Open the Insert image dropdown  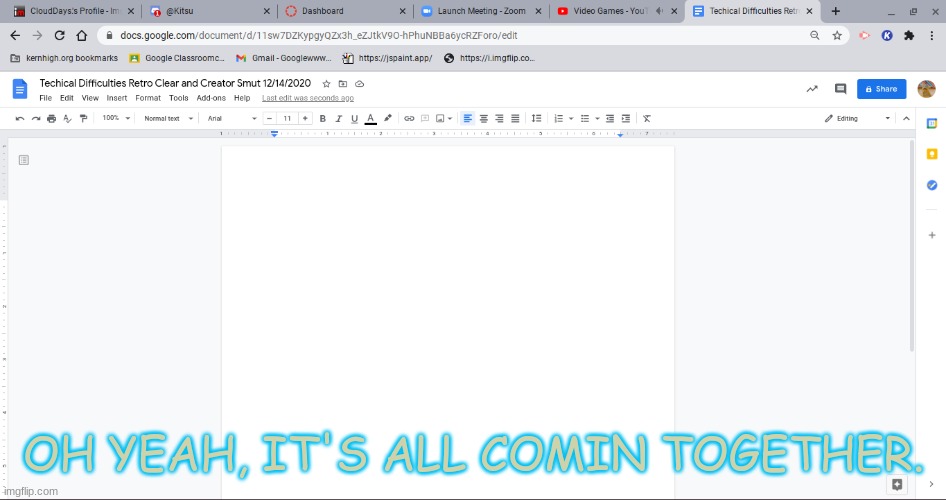(443, 118)
